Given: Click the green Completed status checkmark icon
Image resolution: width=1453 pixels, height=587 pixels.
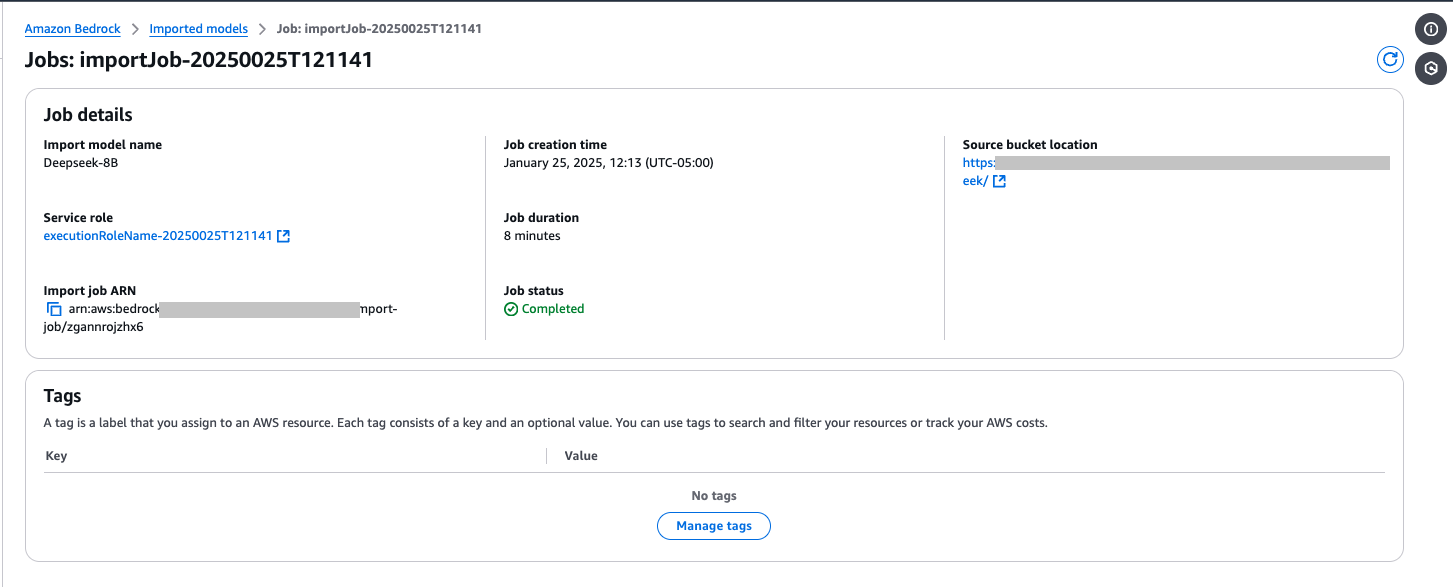Looking at the screenshot, I should tap(511, 309).
